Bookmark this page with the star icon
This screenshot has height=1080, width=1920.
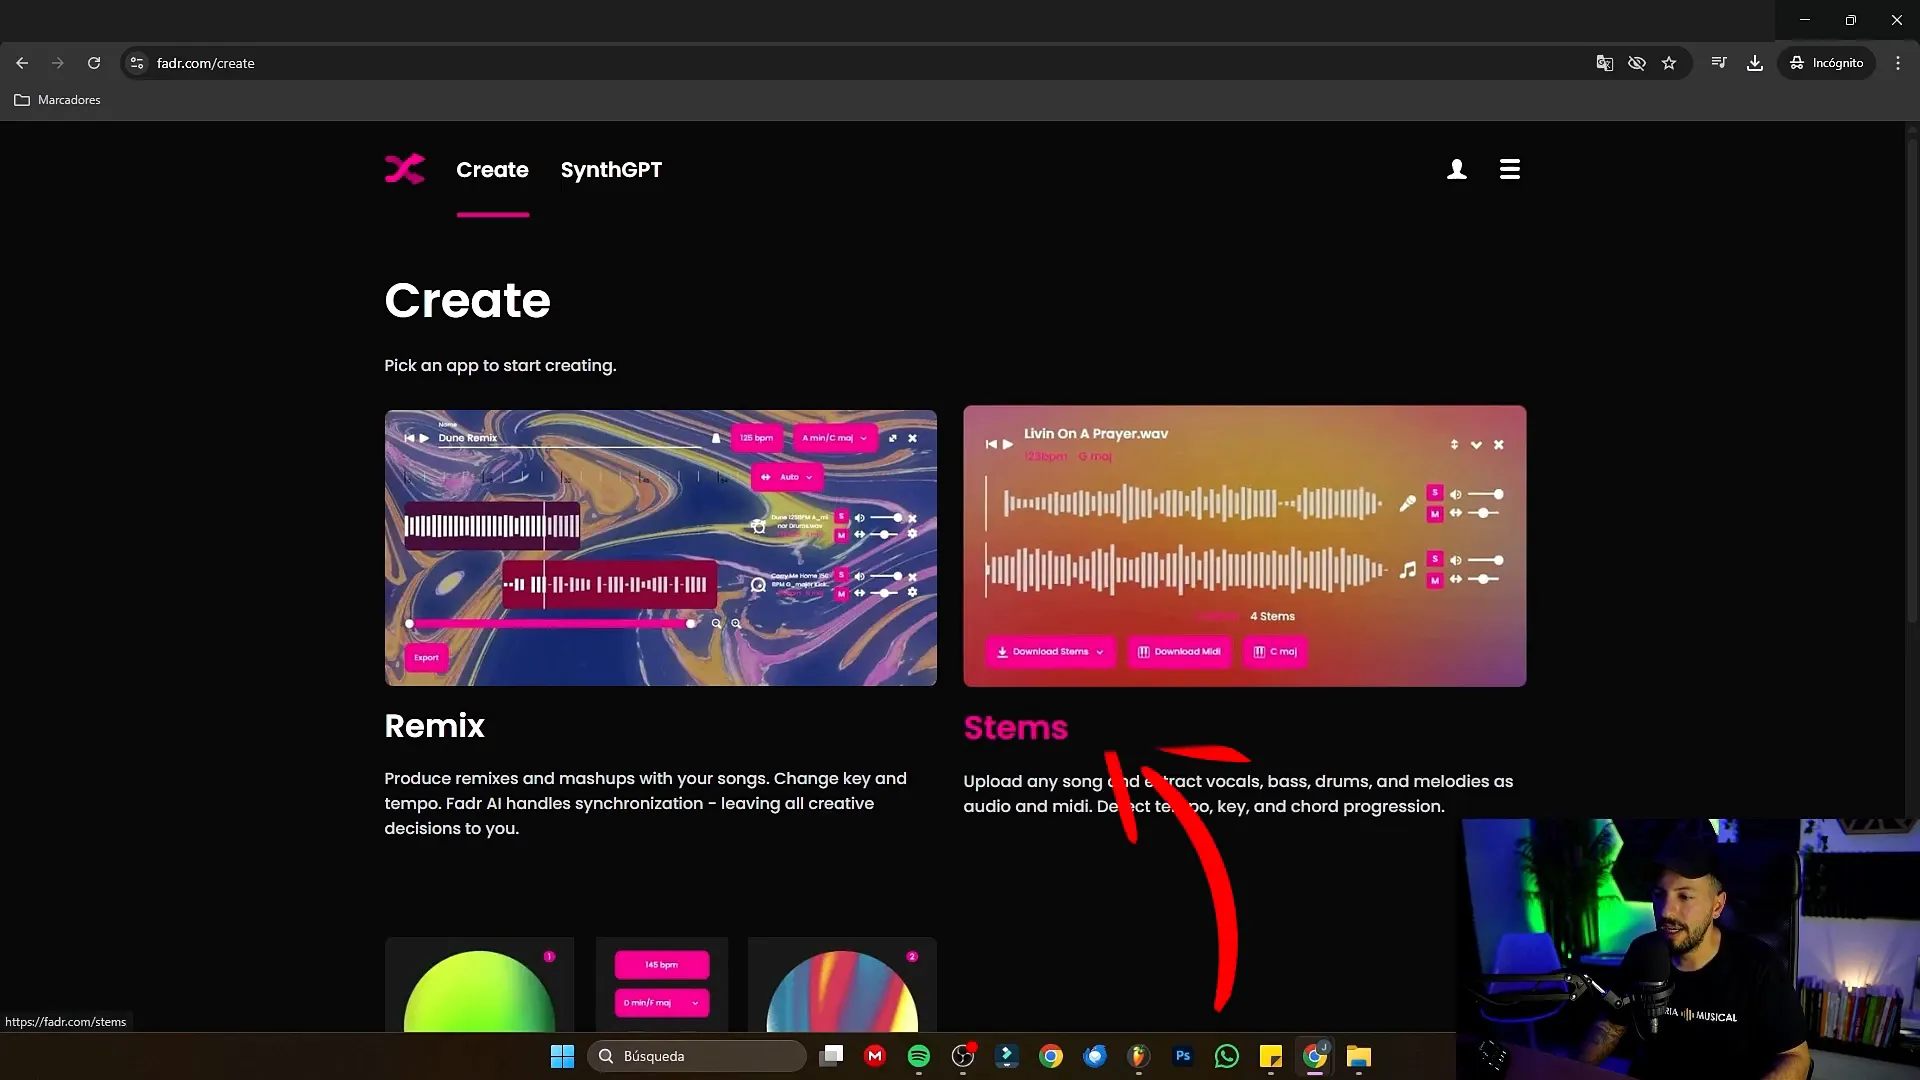coord(1669,63)
